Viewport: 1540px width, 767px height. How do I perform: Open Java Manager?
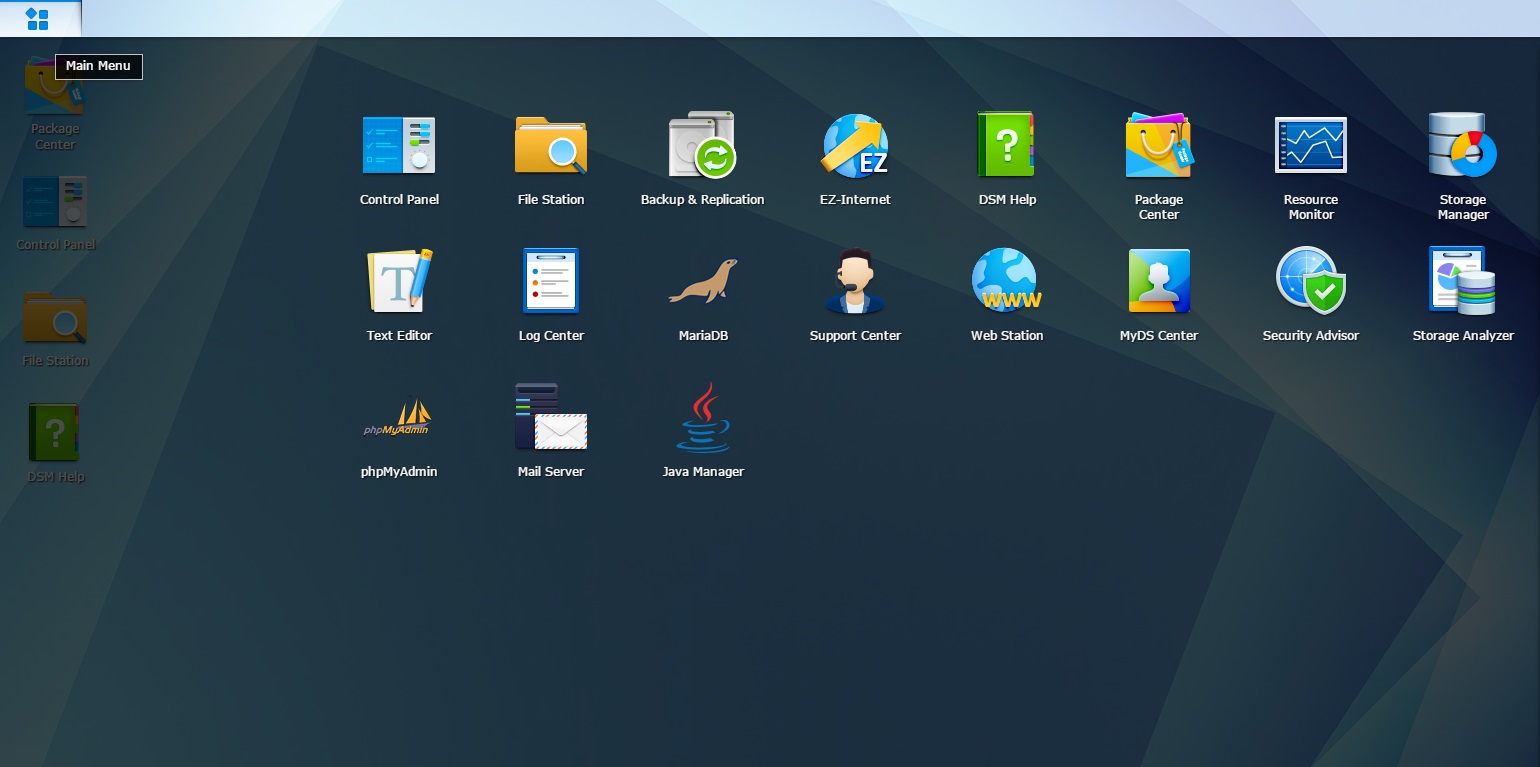tap(703, 418)
